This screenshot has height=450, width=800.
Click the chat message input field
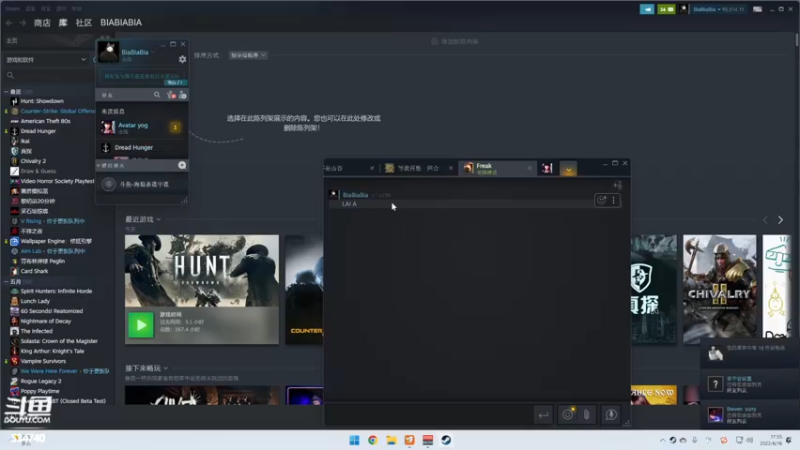[429, 414]
